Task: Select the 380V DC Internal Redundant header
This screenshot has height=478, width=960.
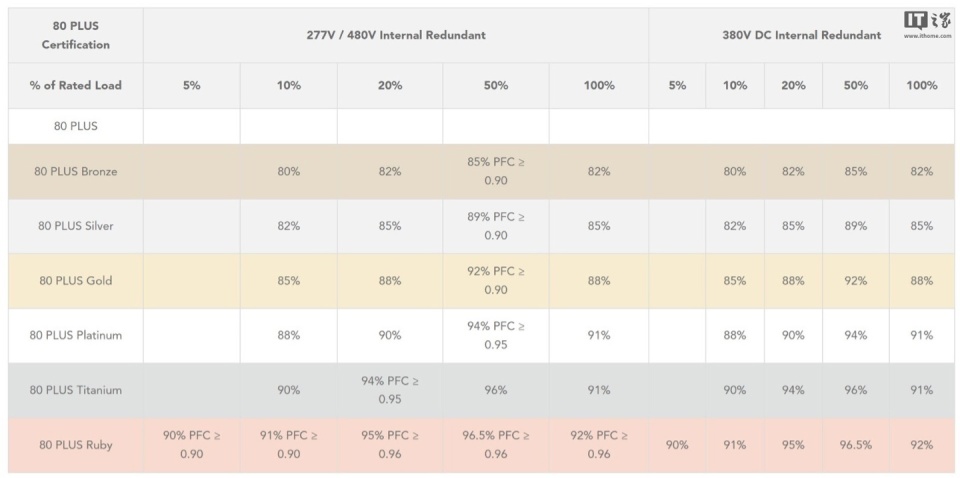Action: (x=801, y=35)
